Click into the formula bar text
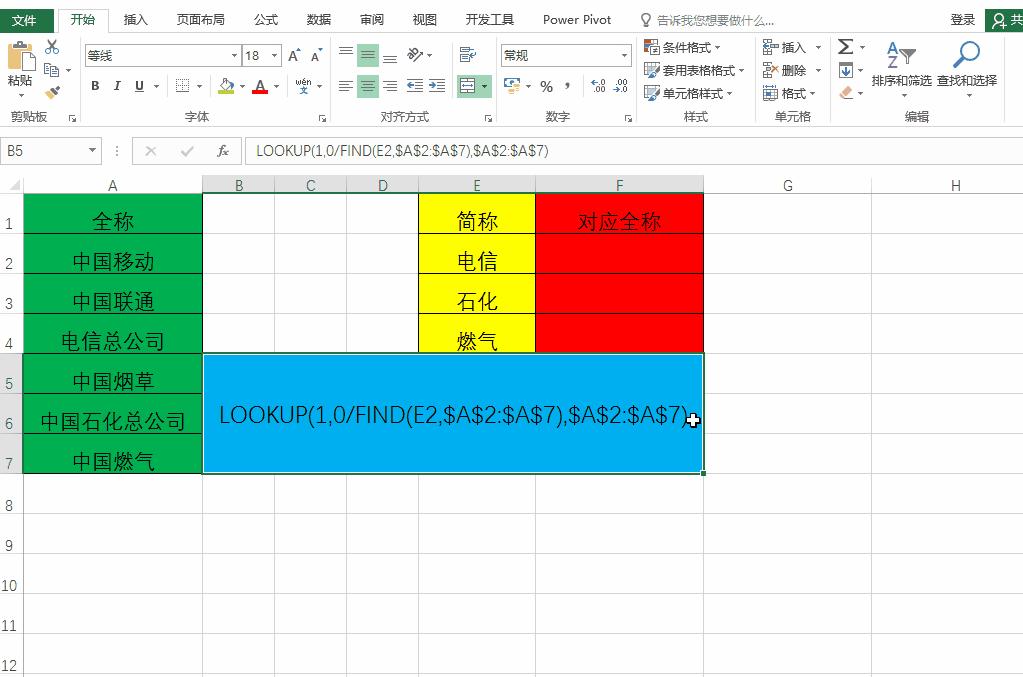The width and height of the screenshot is (1023, 677). (x=402, y=151)
